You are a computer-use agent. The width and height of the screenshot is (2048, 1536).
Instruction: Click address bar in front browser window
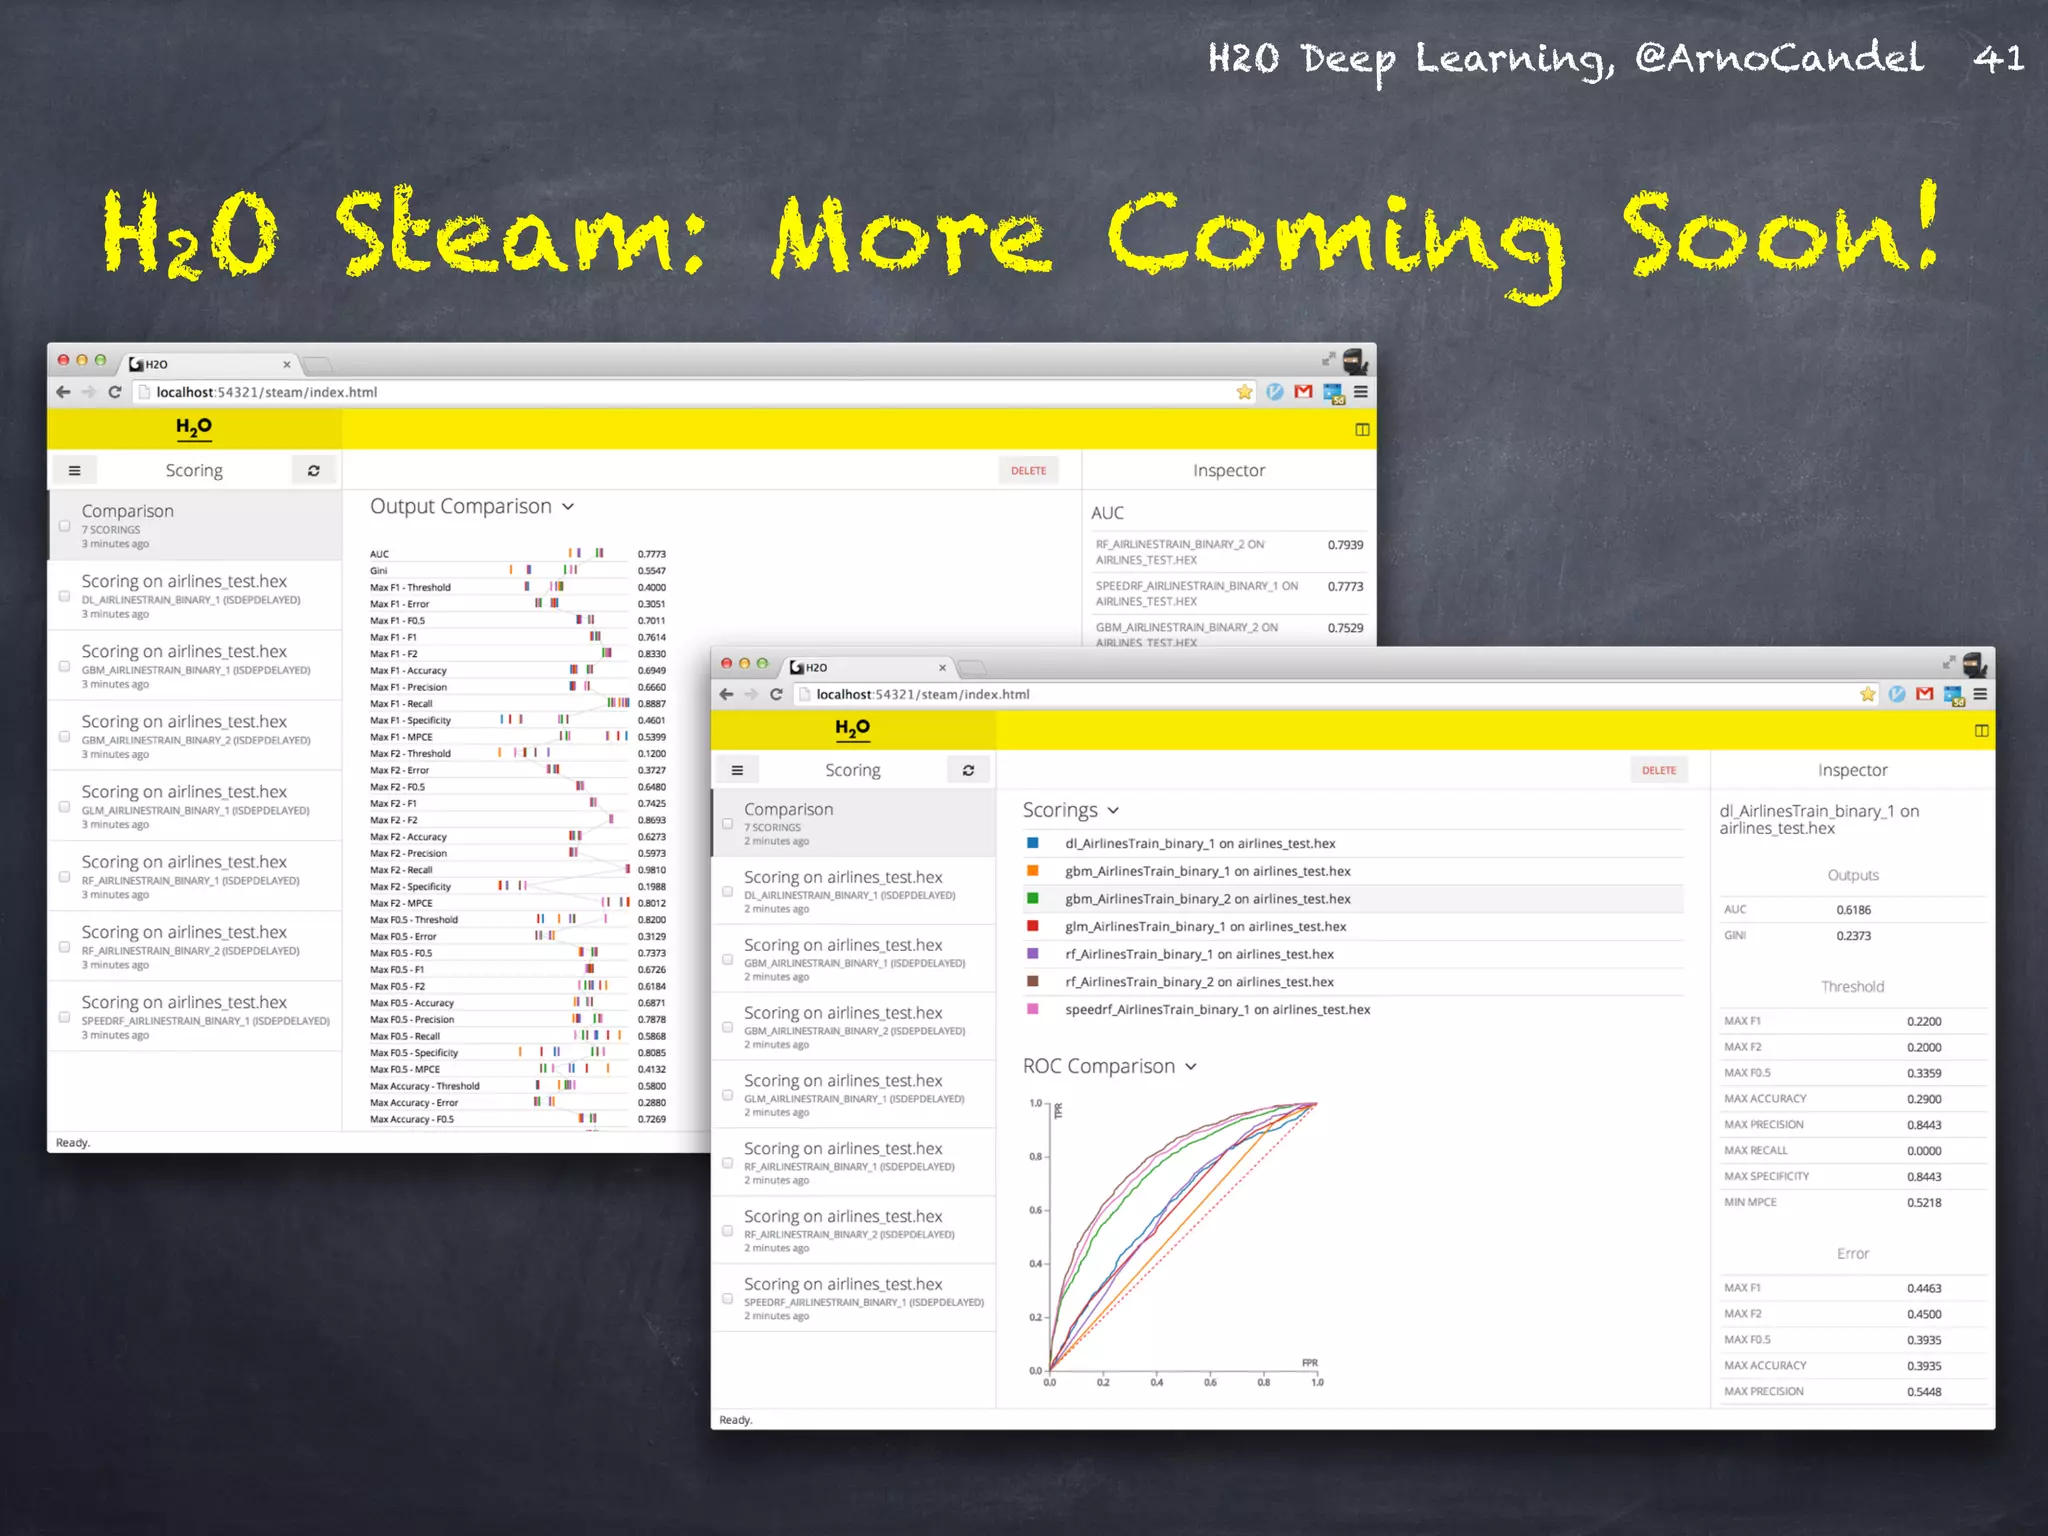[1336, 694]
